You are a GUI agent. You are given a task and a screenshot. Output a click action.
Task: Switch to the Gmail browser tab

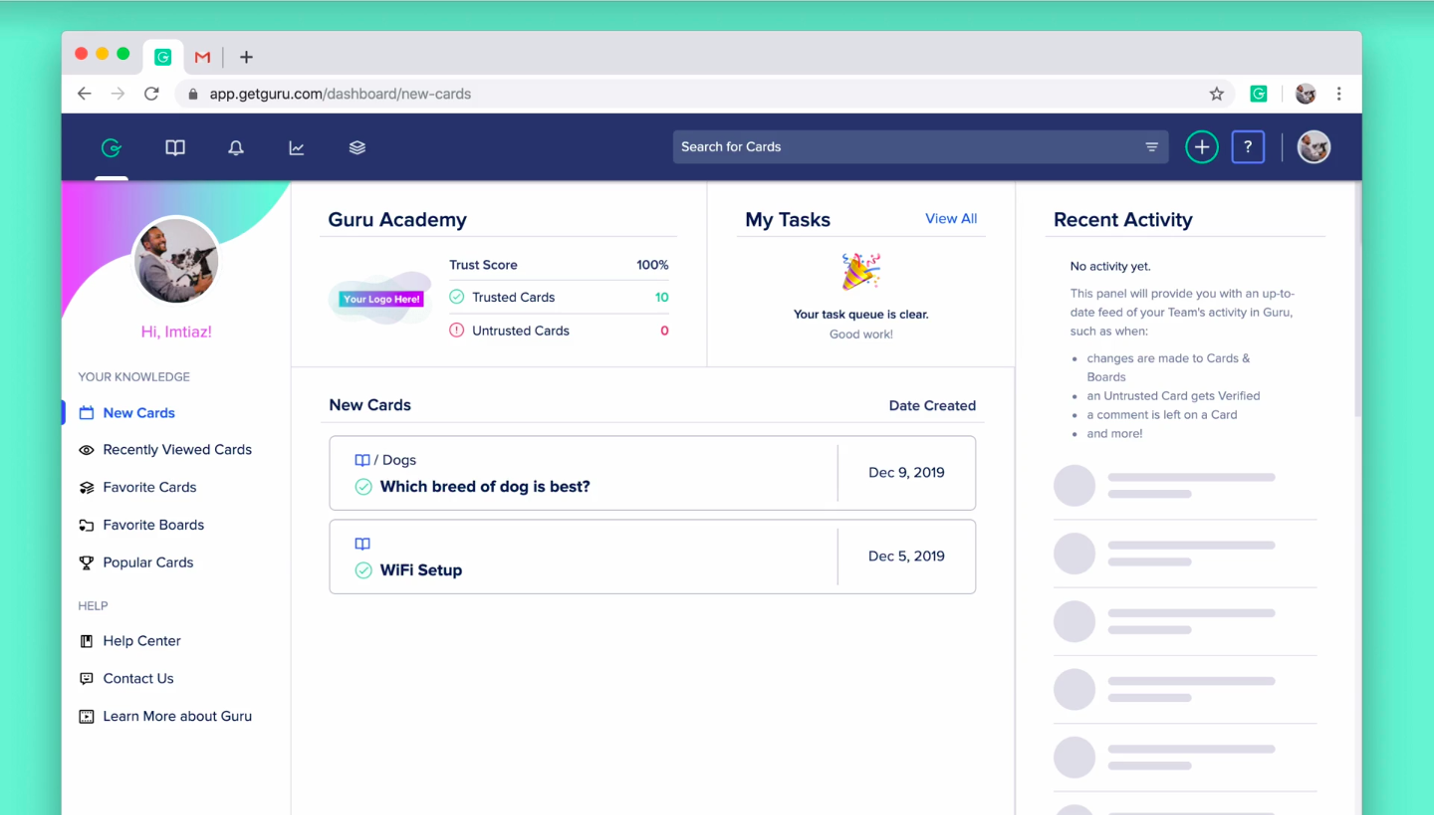click(202, 57)
